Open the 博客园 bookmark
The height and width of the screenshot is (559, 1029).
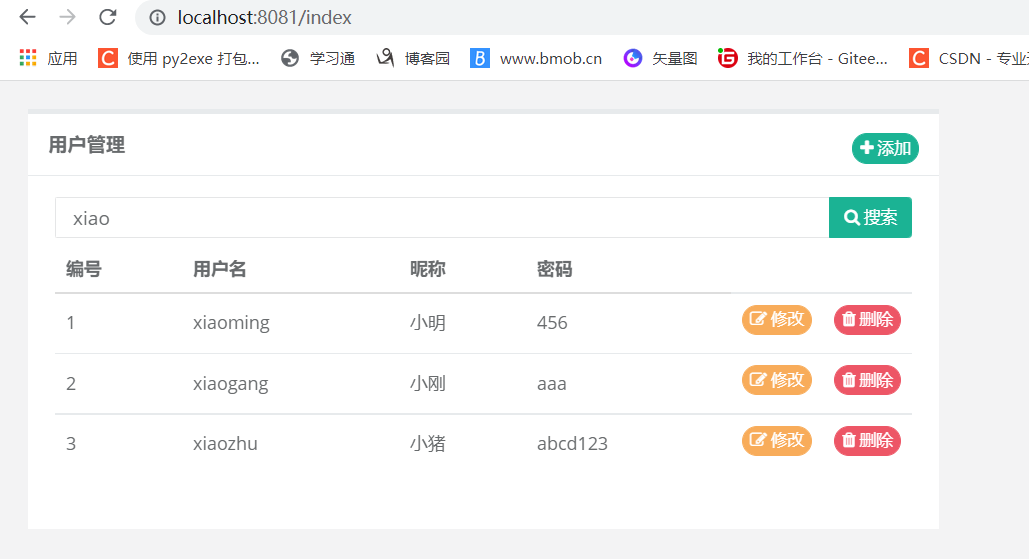tap(413, 58)
